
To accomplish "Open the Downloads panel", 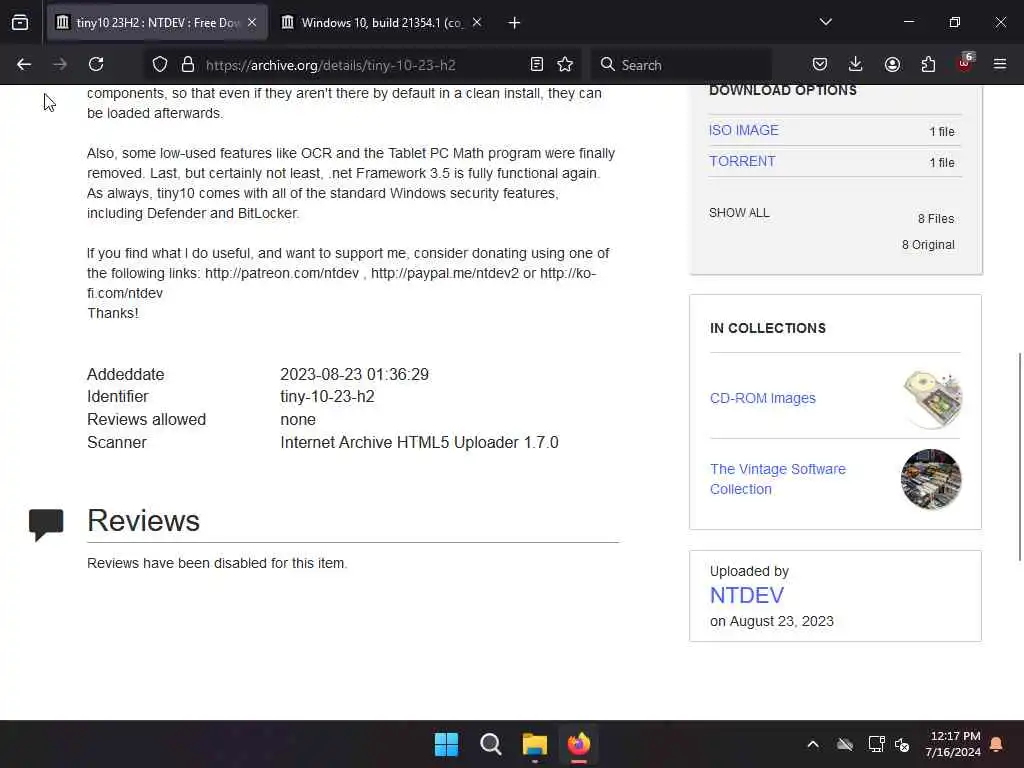I will 856,65.
